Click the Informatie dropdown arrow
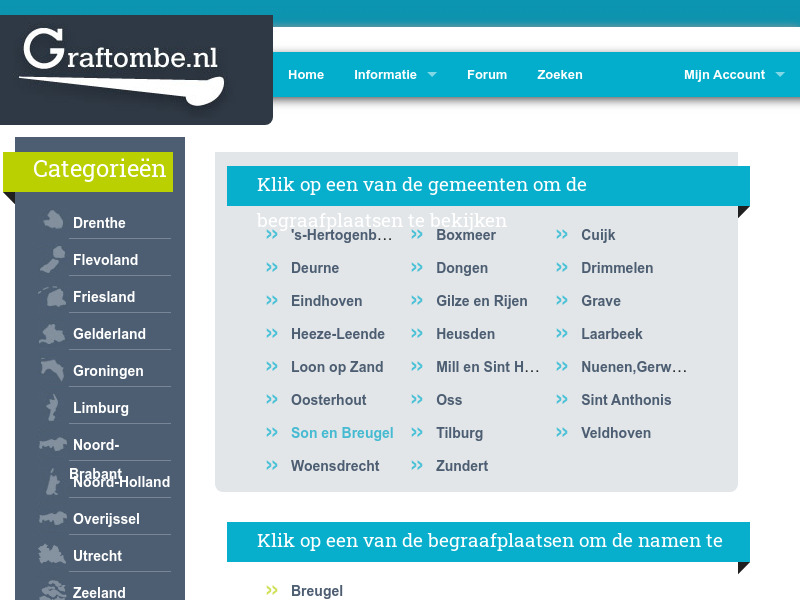 point(431,74)
